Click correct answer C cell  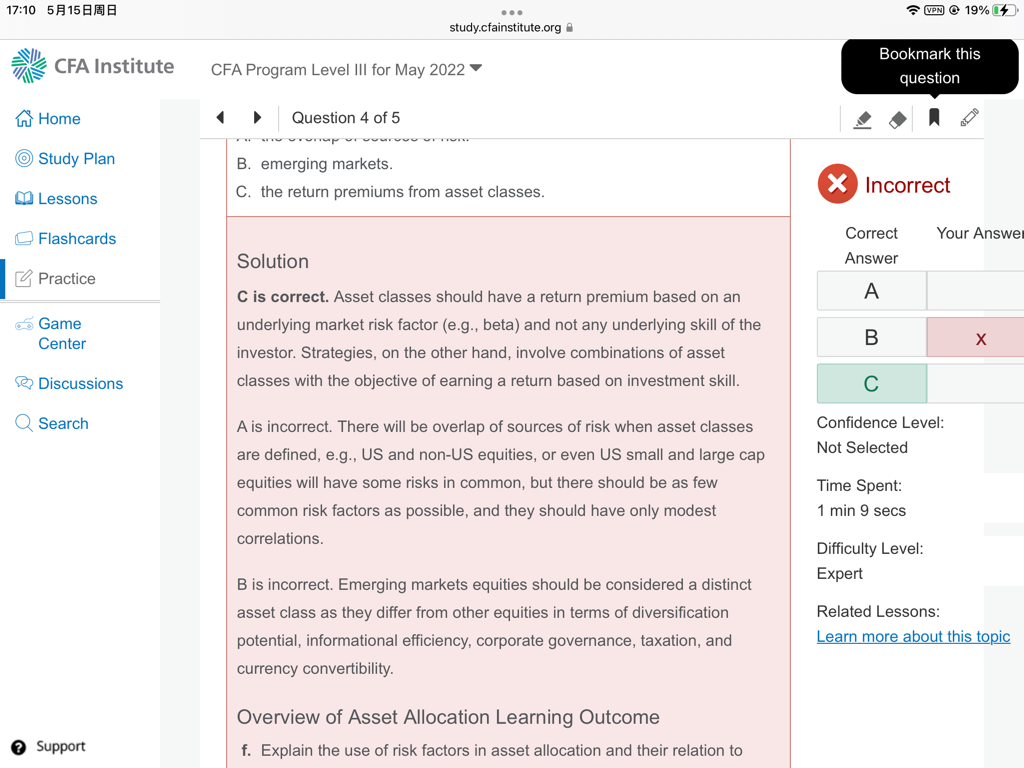871,384
